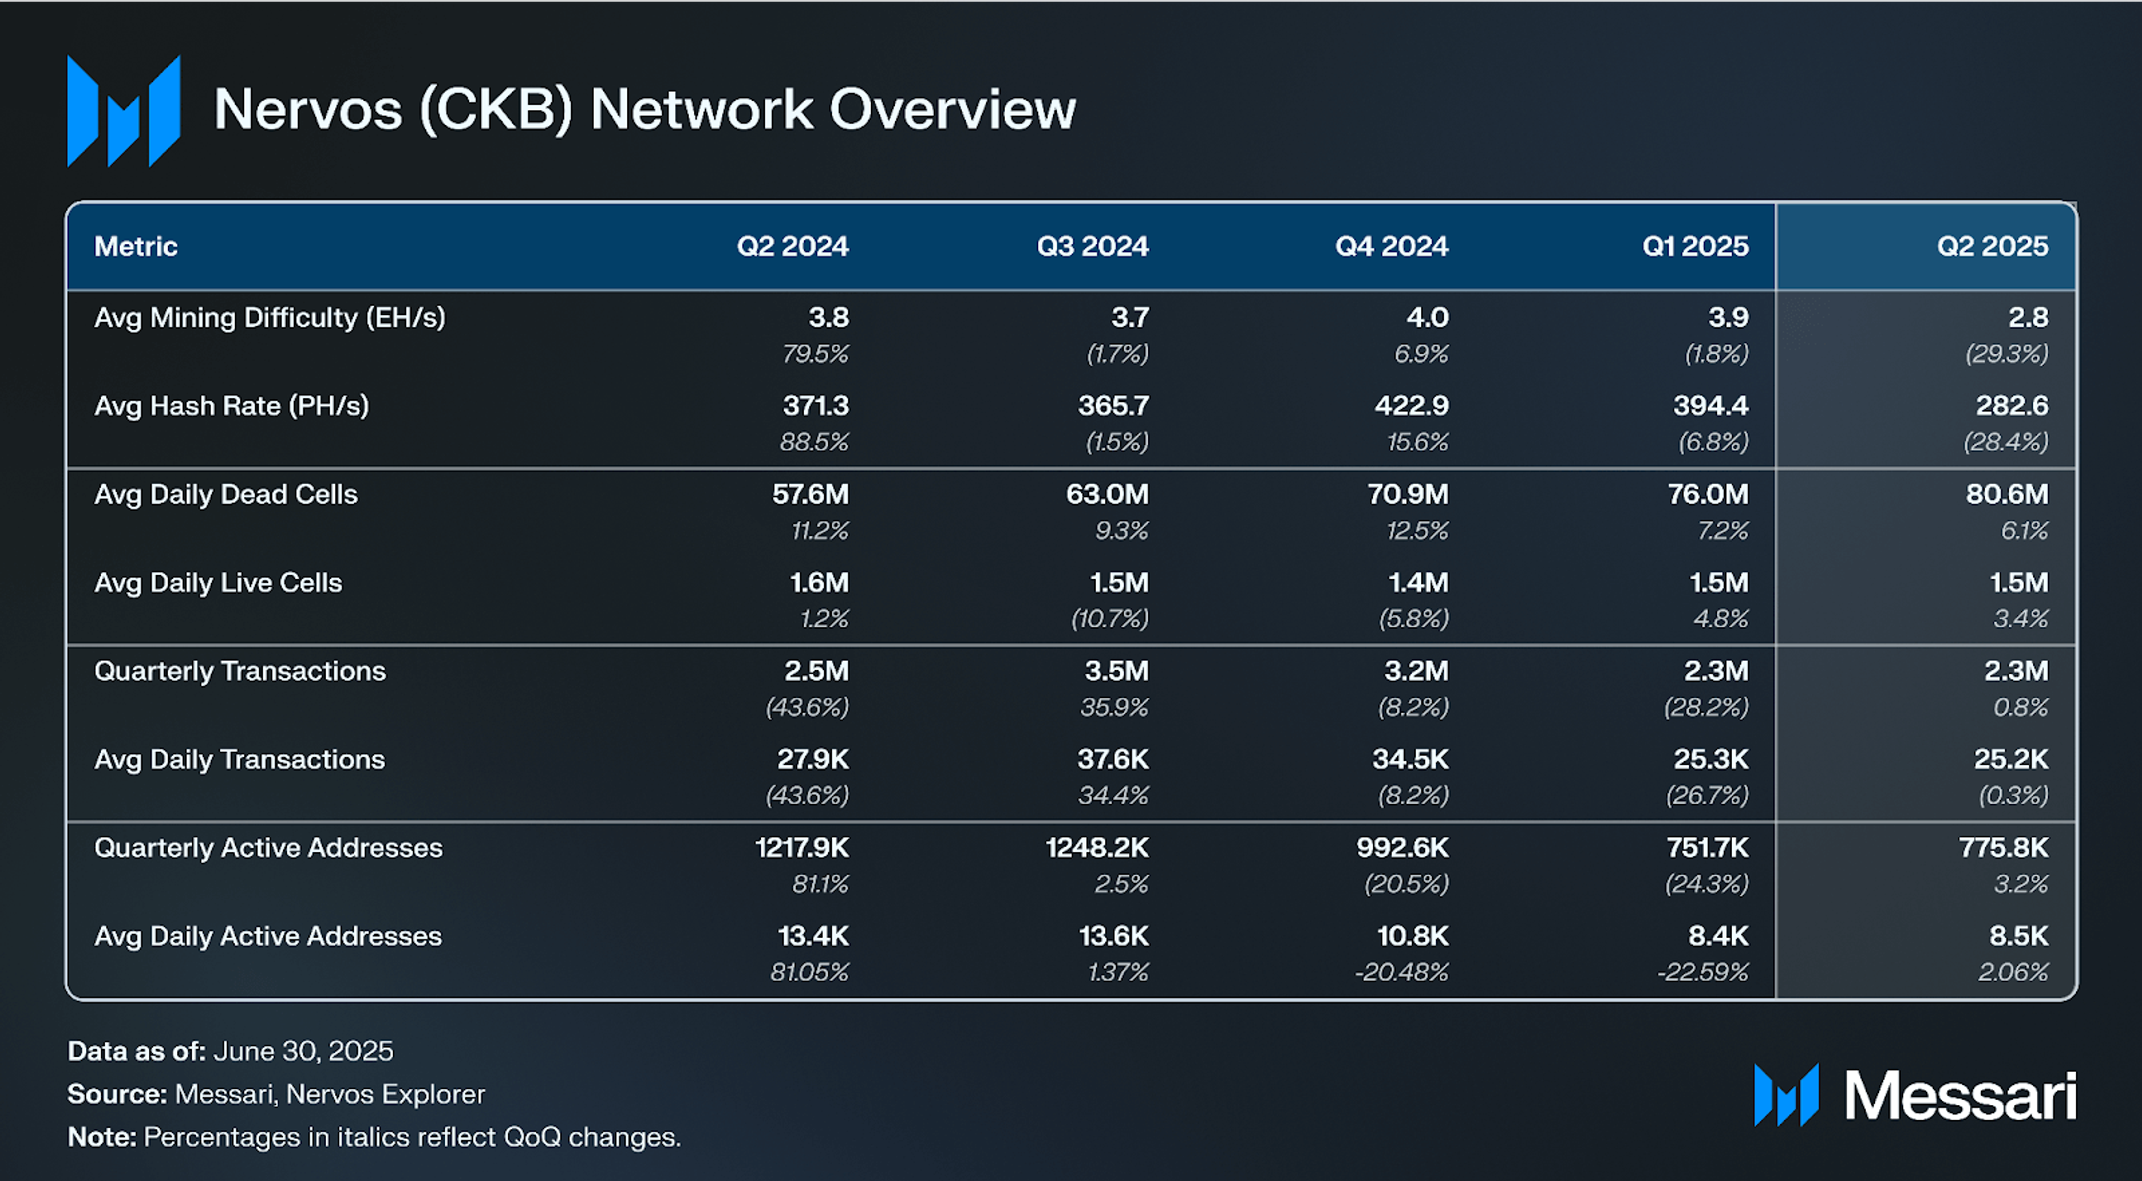Click the Quarterly Transactions row label
This screenshot has width=2142, height=1181.
tap(240, 671)
